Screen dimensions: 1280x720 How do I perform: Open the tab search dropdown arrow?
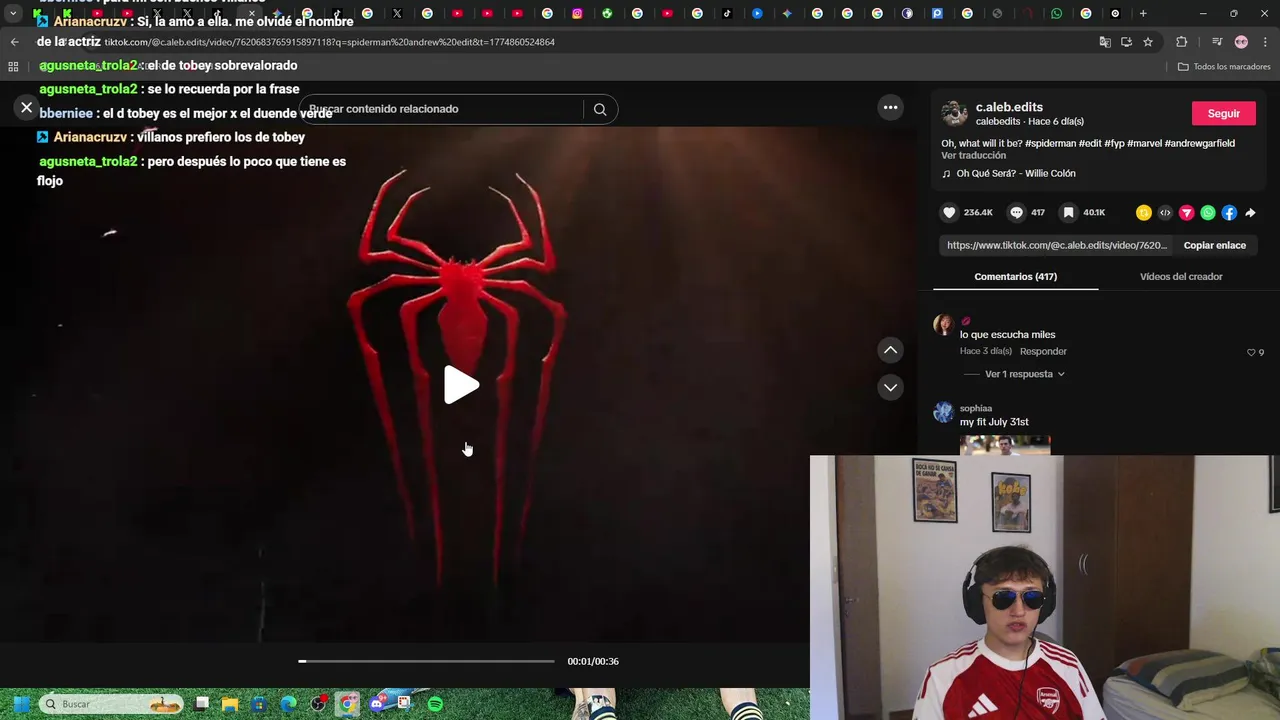(x=13, y=14)
